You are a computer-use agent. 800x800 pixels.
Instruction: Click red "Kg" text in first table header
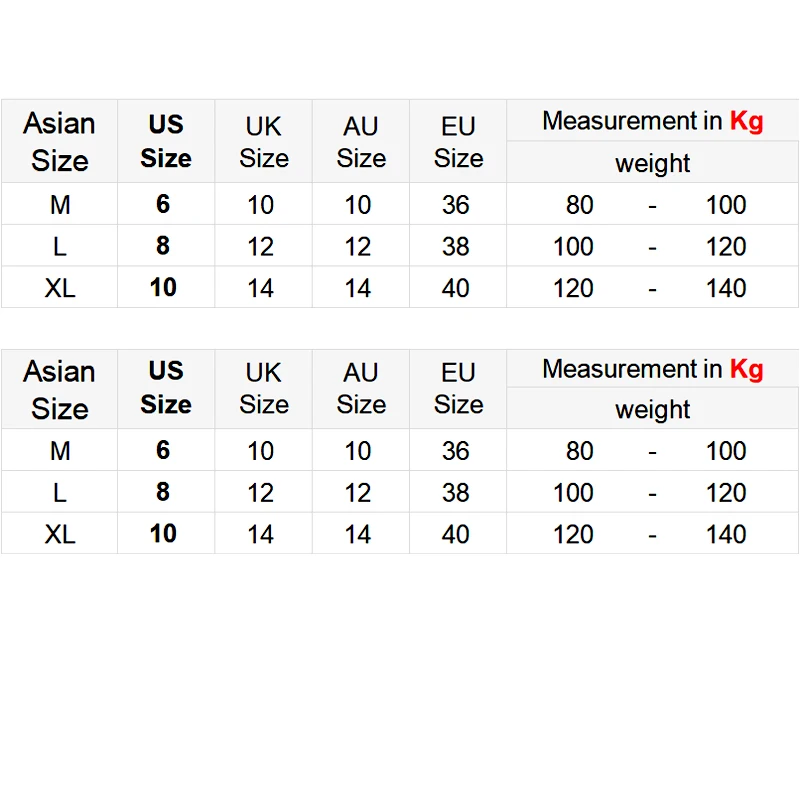[746, 121]
